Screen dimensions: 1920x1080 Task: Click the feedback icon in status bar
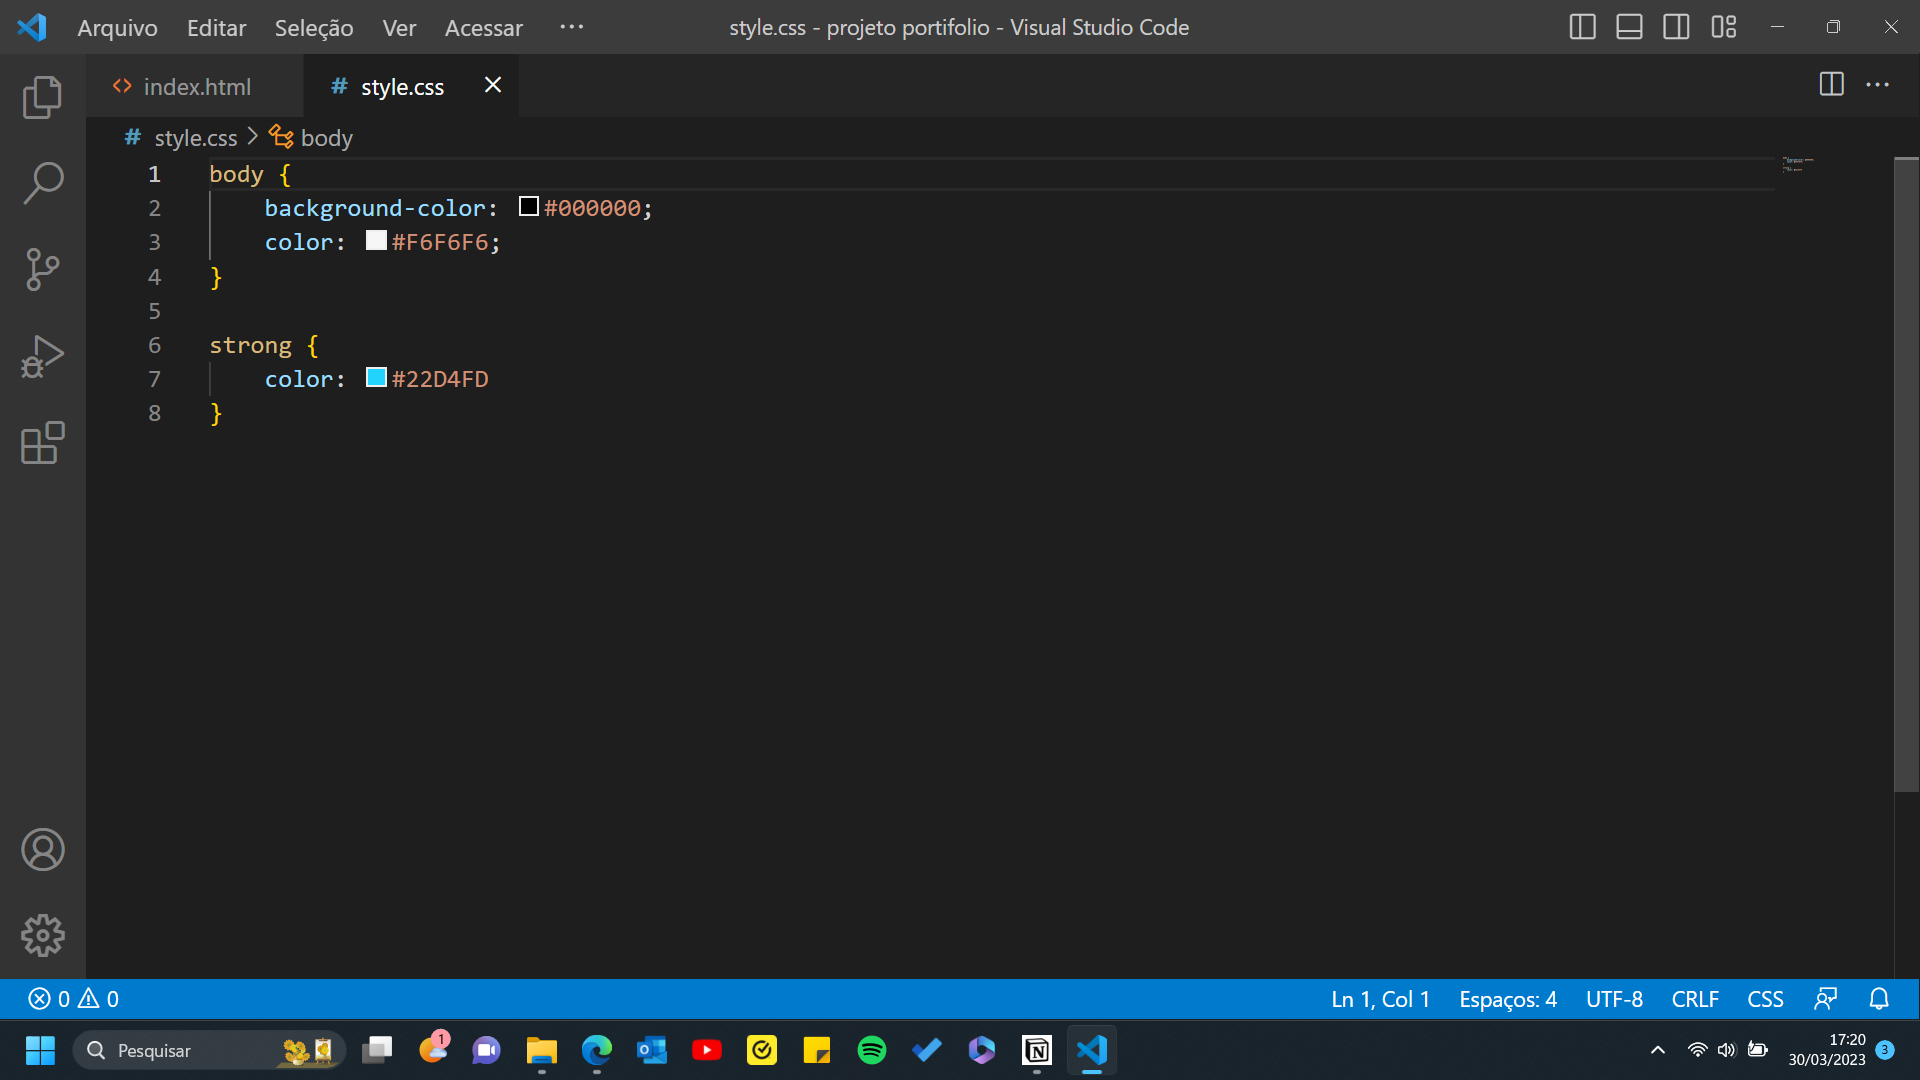pos(1826,999)
